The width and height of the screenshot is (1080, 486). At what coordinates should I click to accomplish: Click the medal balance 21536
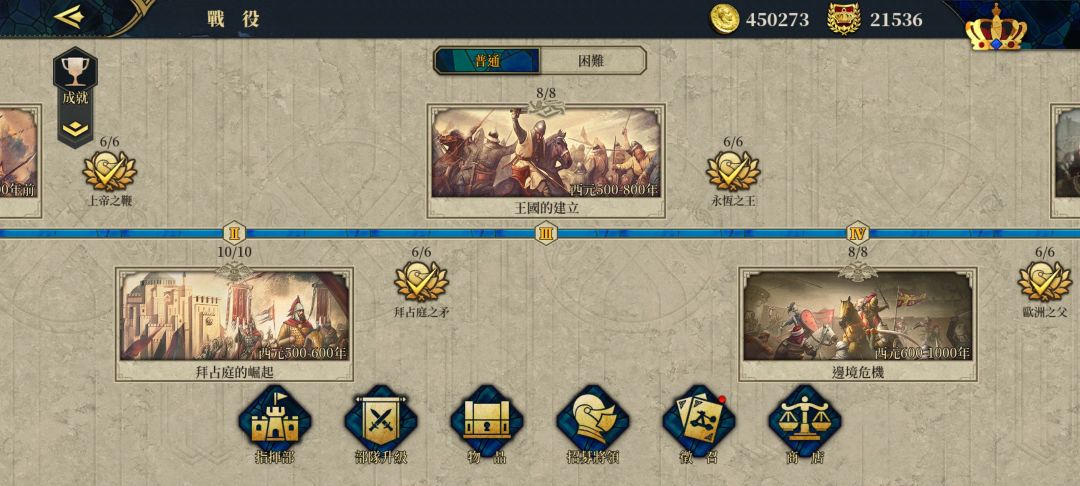tap(875, 19)
